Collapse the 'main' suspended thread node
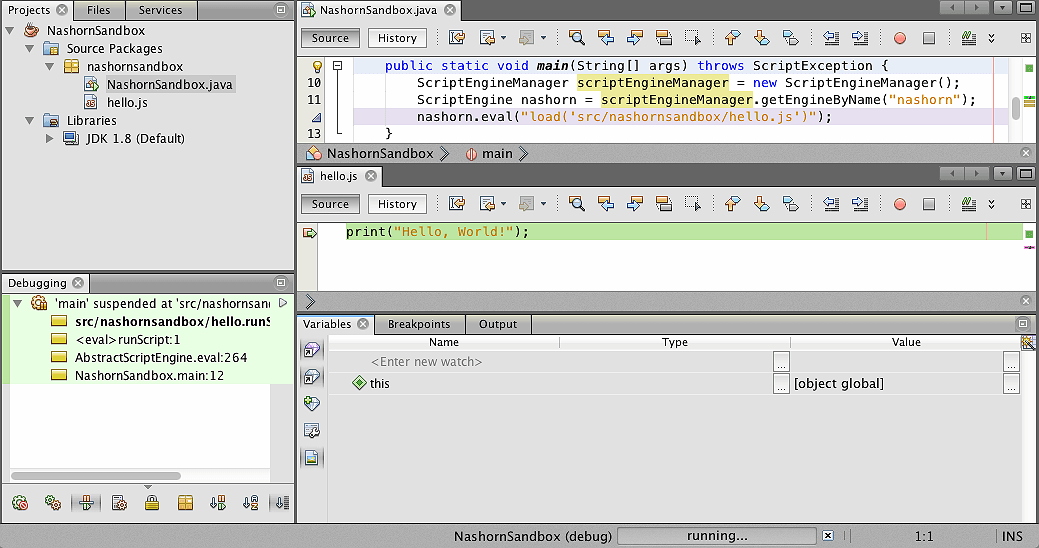The height and width of the screenshot is (548, 1039). pyautogui.click(x=17, y=303)
